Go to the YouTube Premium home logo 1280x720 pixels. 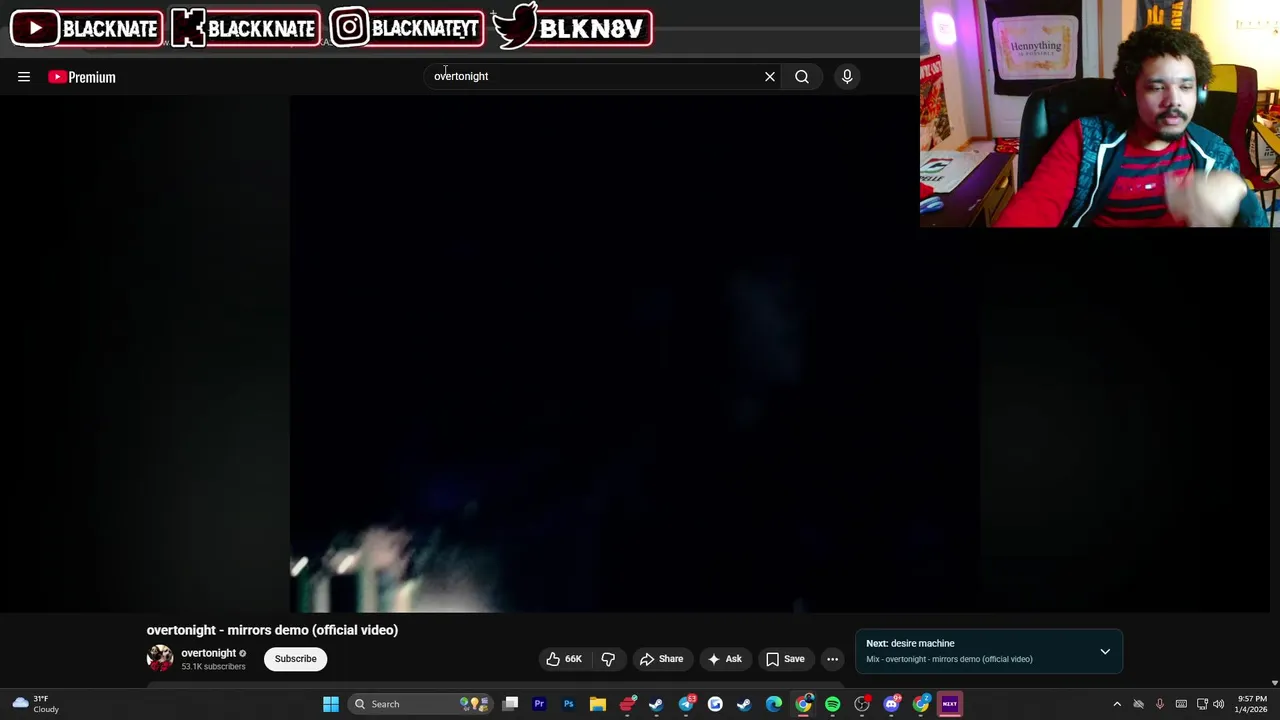tap(82, 77)
